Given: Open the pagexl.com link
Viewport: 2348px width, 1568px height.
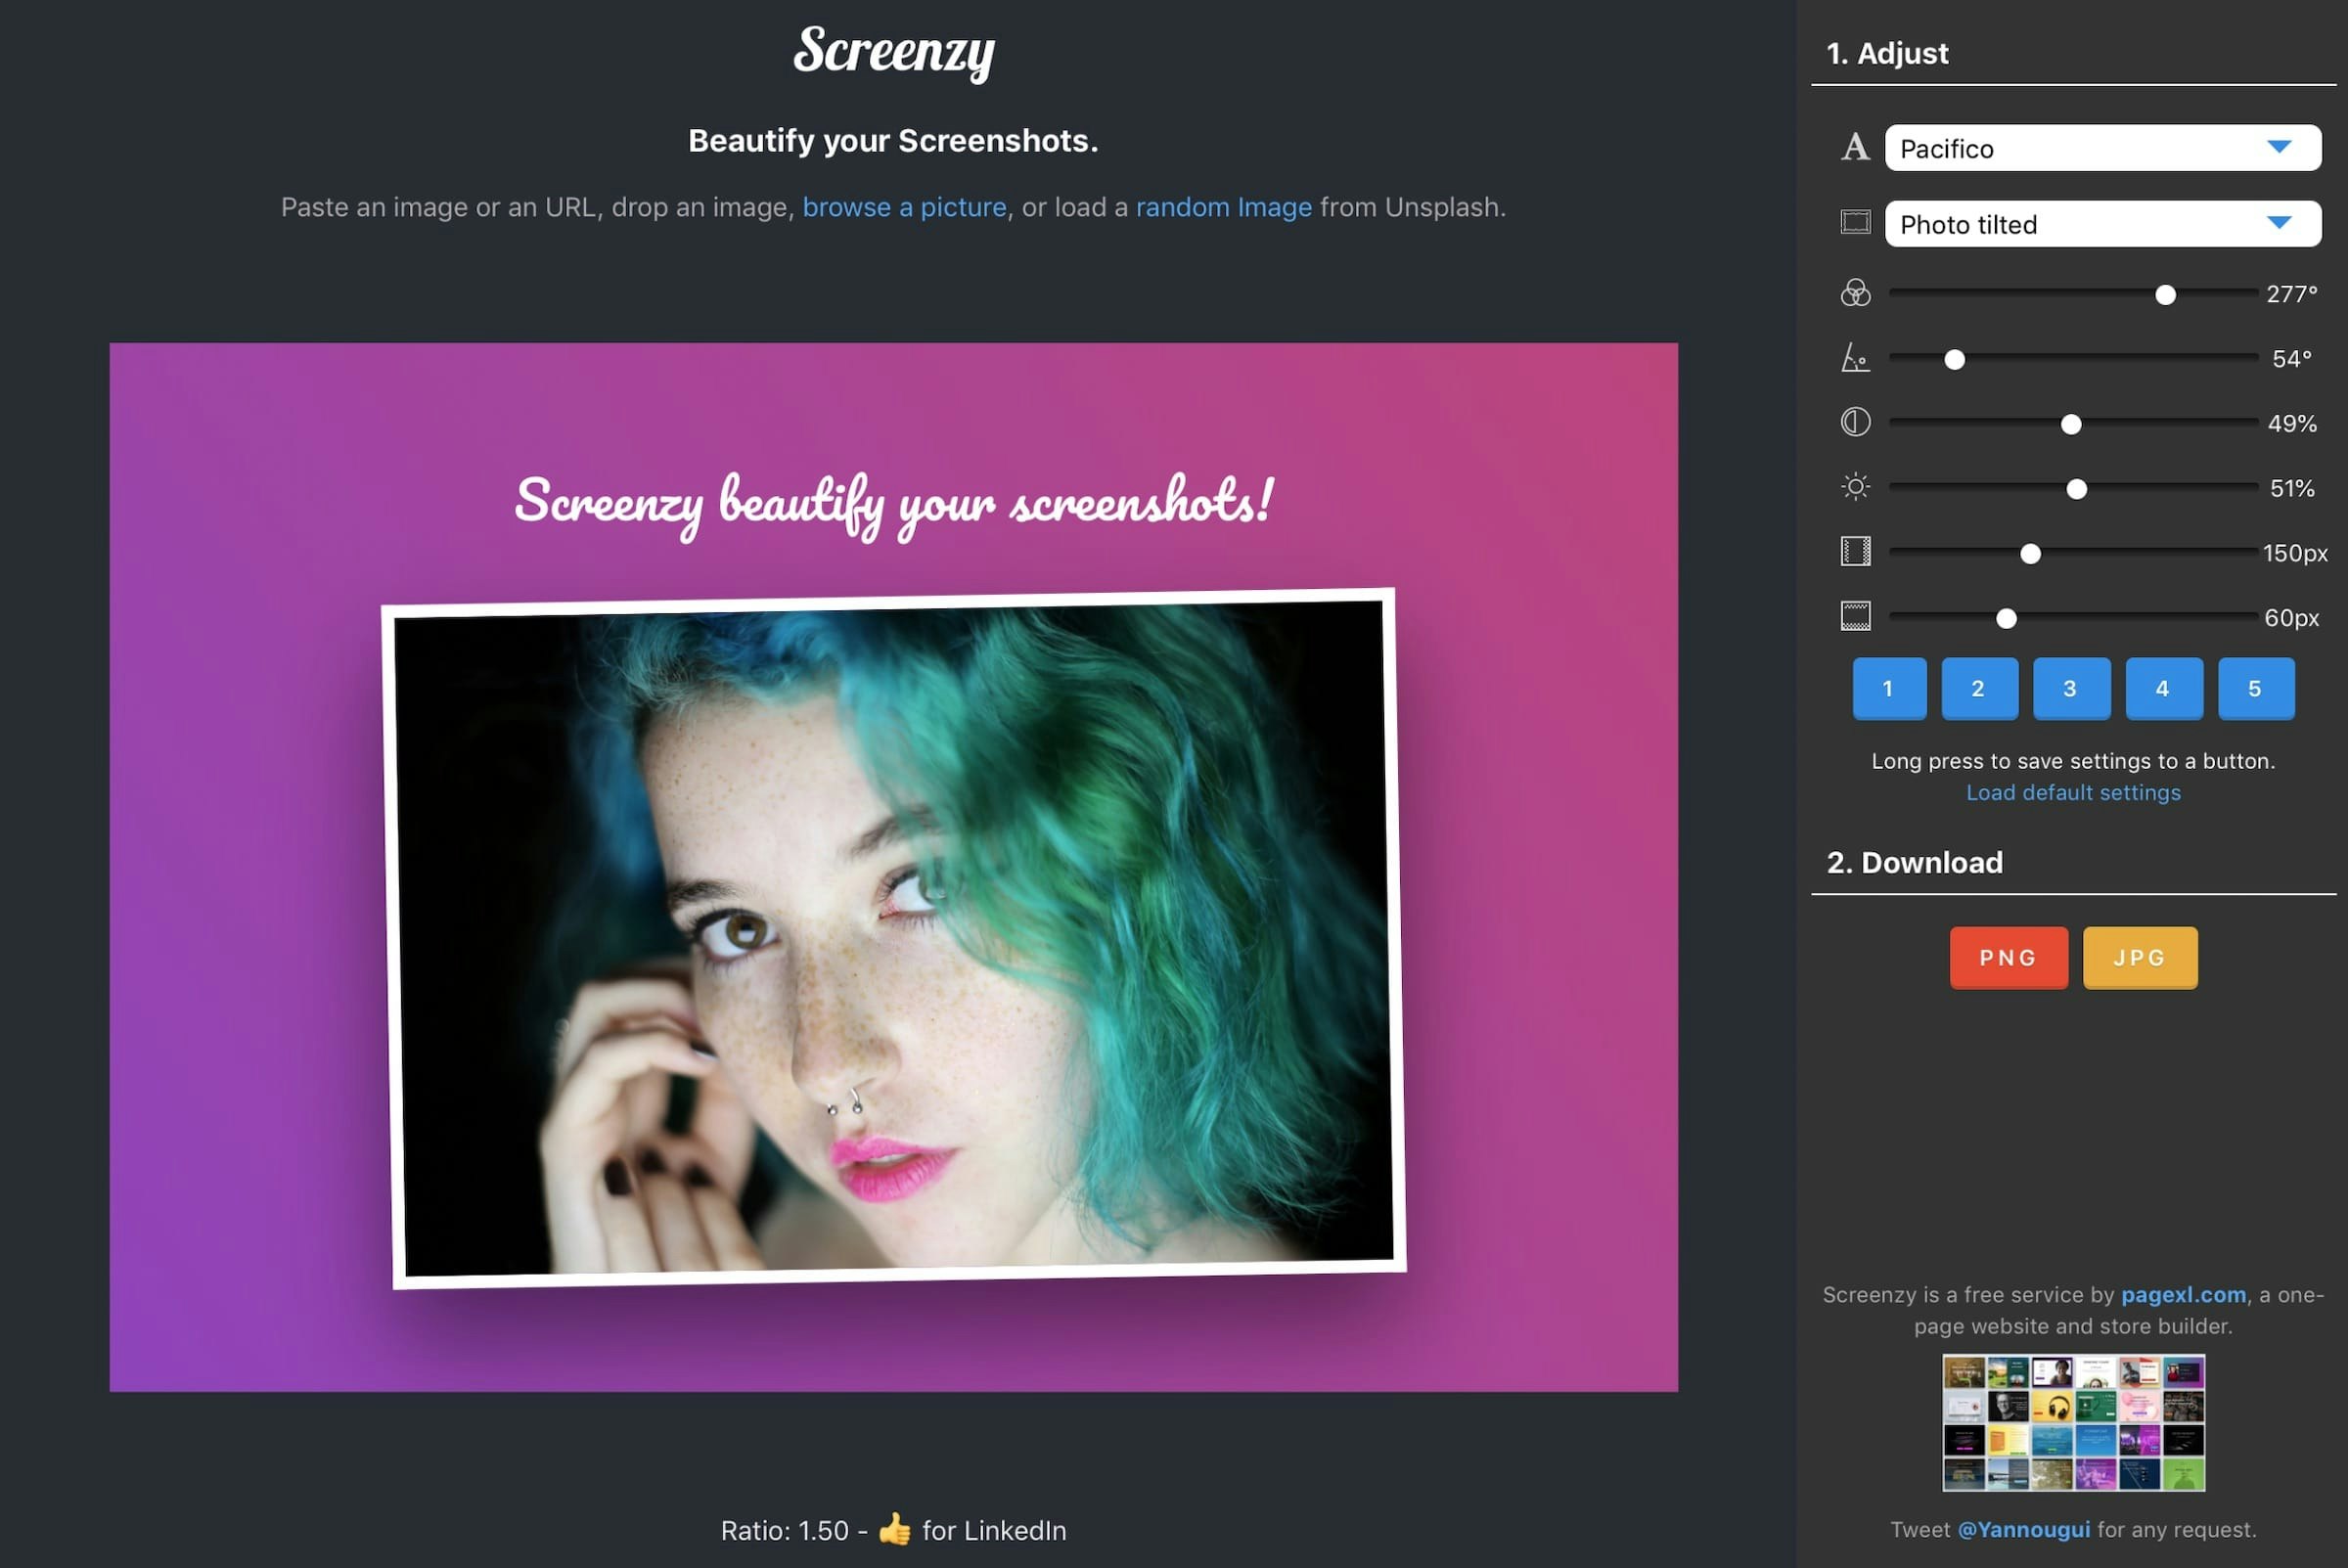Looking at the screenshot, I should click(2183, 1294).
